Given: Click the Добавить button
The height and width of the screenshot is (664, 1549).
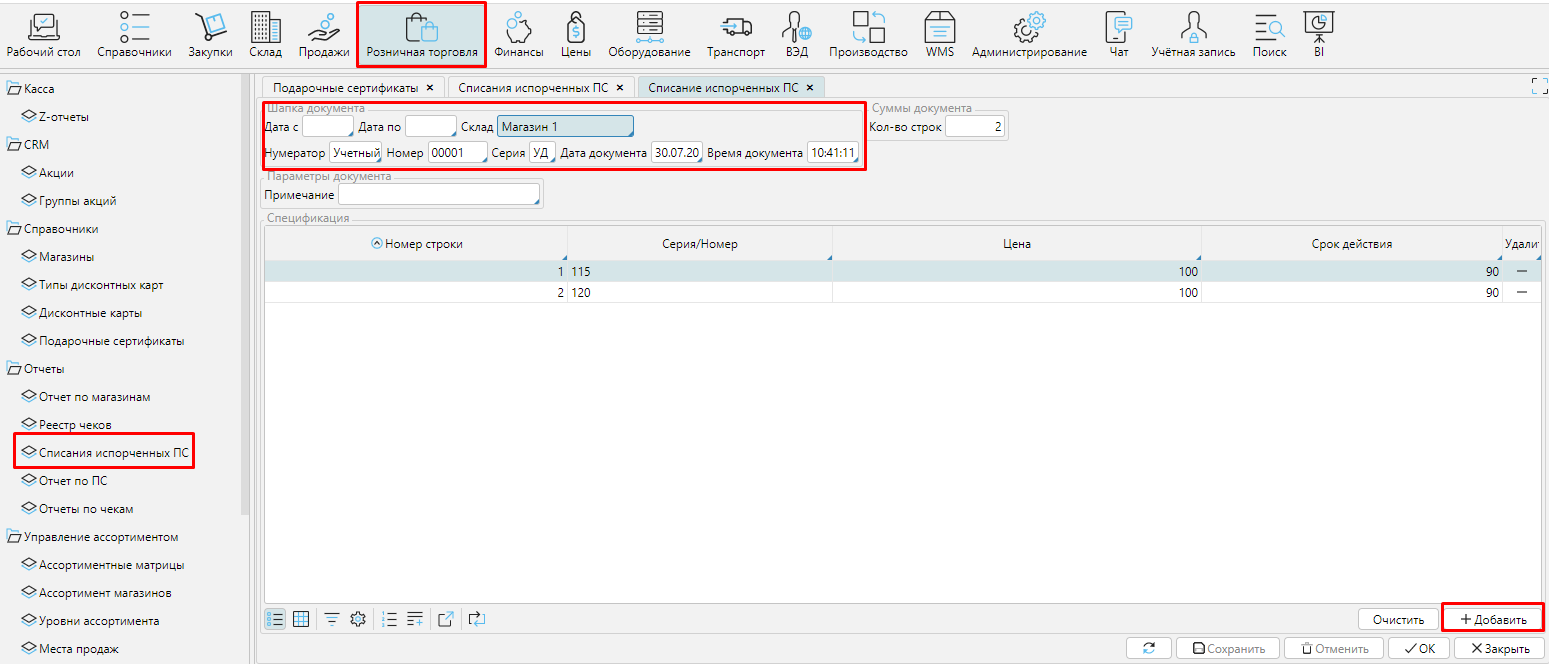Looking at the screenshot, I should click(x=1493, y=619).
